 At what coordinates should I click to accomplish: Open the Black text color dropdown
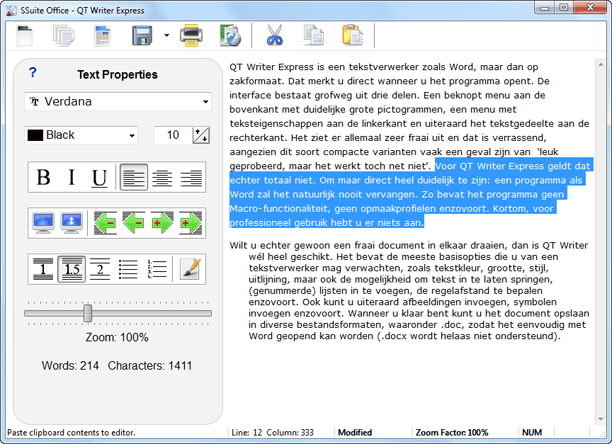point(81,135)
